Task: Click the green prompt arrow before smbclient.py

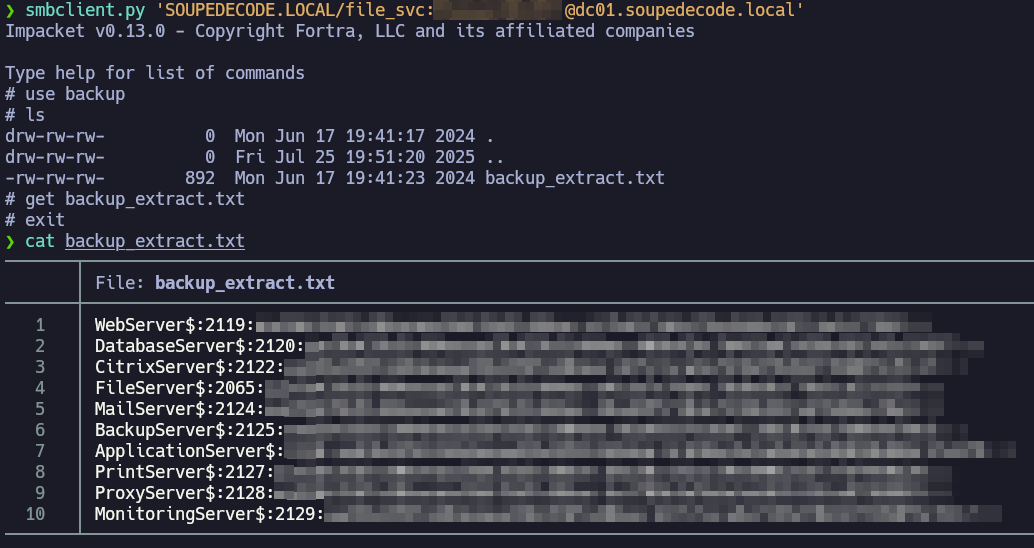Action: point(10,10)
